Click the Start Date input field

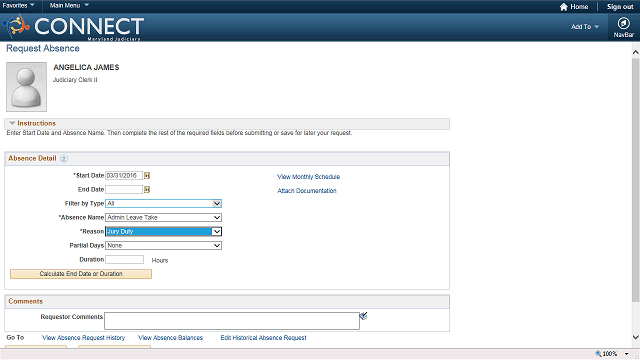(x=124, y=176)
